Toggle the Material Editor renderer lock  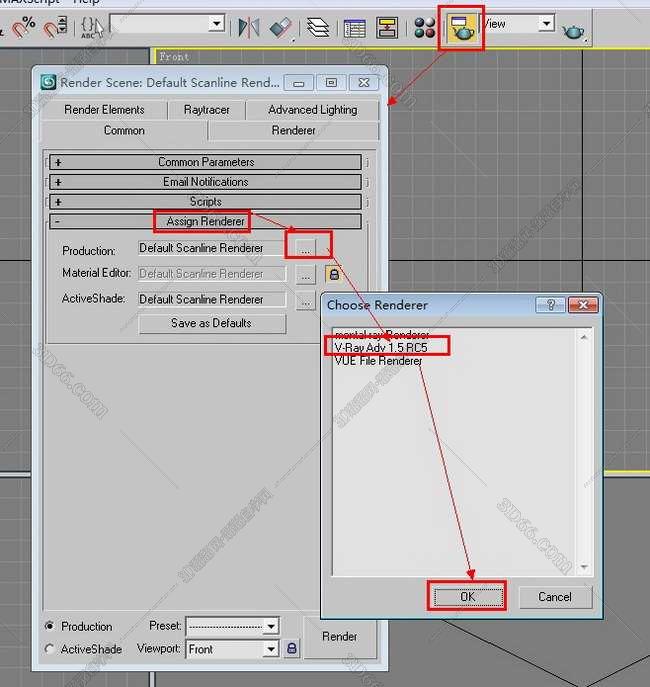click(334, 274)
